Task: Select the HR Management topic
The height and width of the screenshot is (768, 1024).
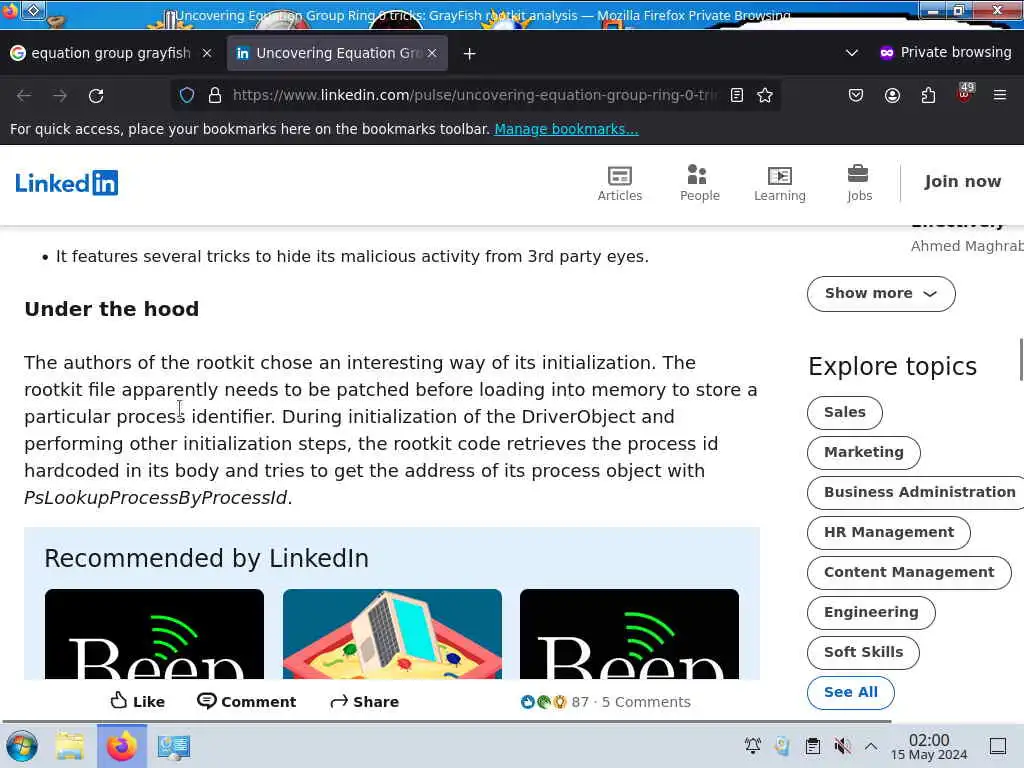Action: (888, 532)
